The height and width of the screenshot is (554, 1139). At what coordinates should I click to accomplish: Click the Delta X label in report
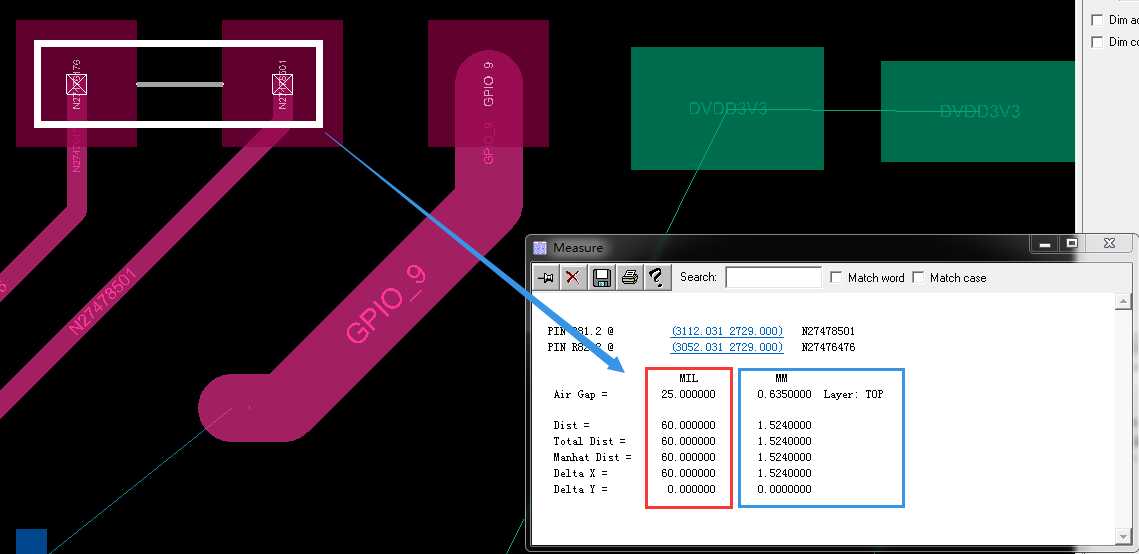coord(580,473)
